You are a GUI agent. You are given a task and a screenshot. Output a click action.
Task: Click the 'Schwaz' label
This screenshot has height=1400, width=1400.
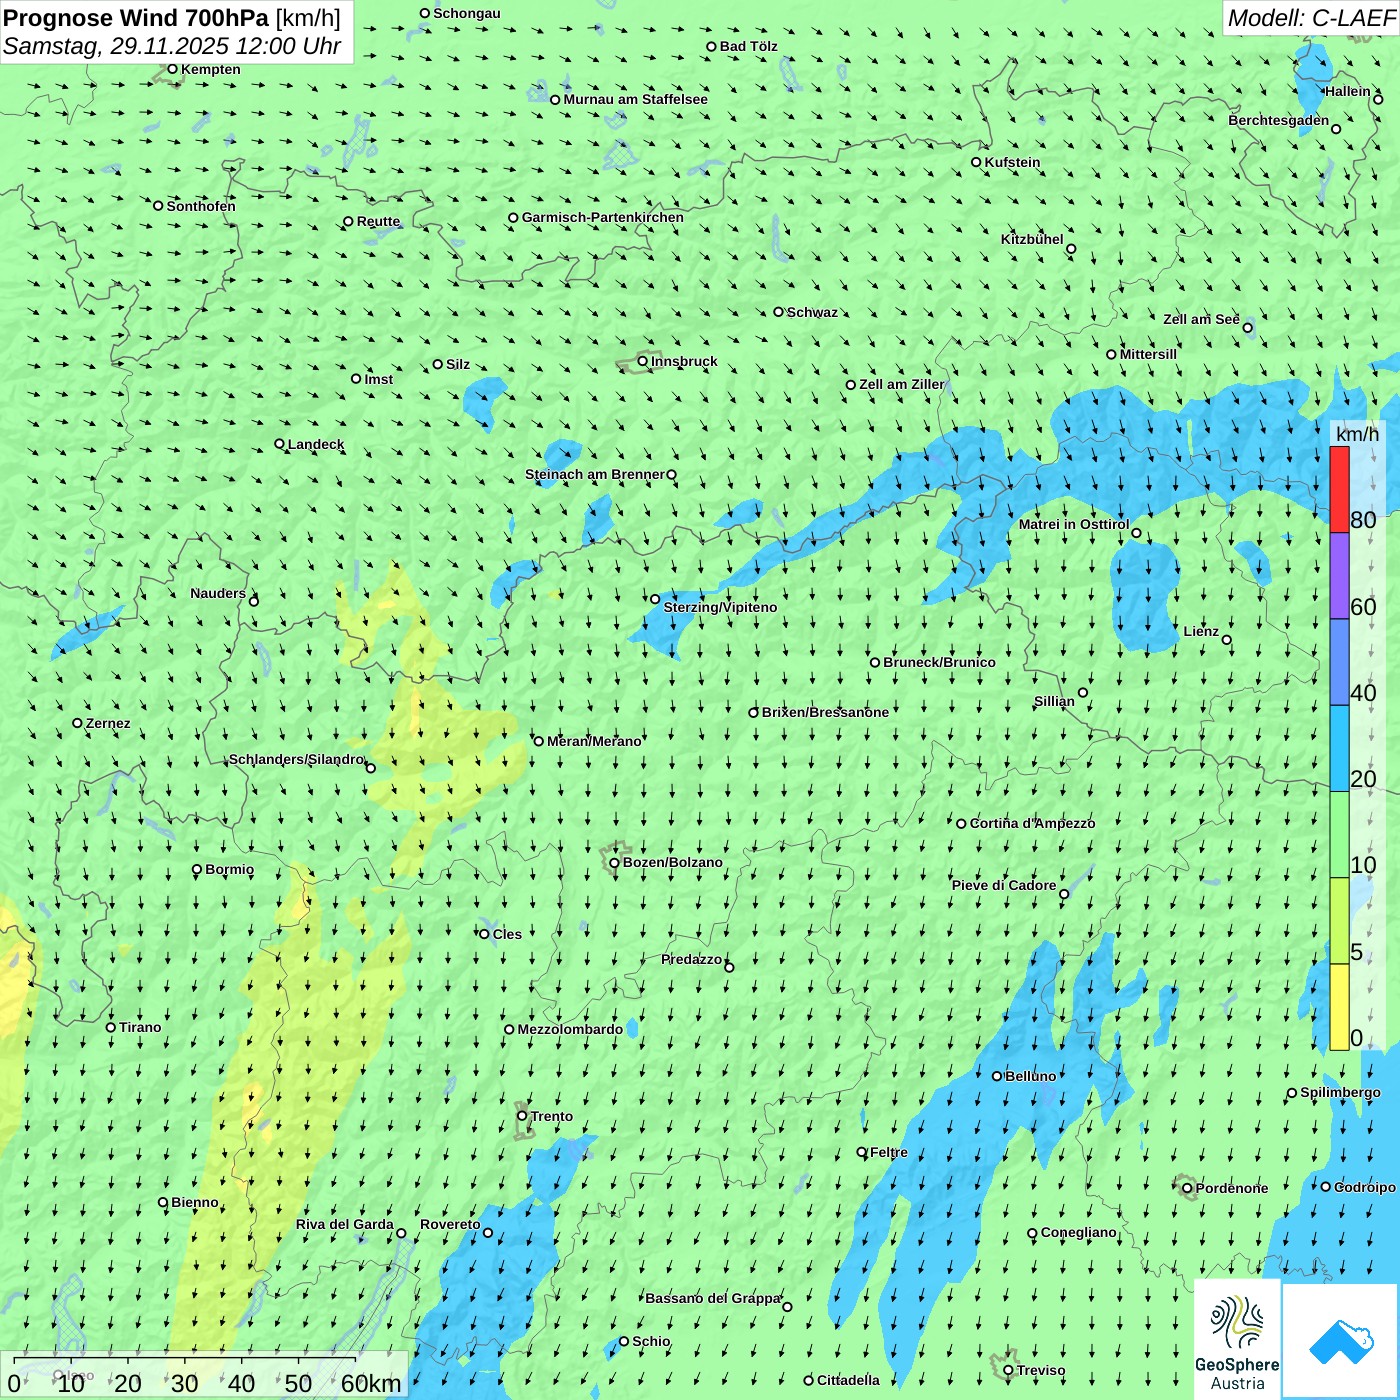click(812, 312)
